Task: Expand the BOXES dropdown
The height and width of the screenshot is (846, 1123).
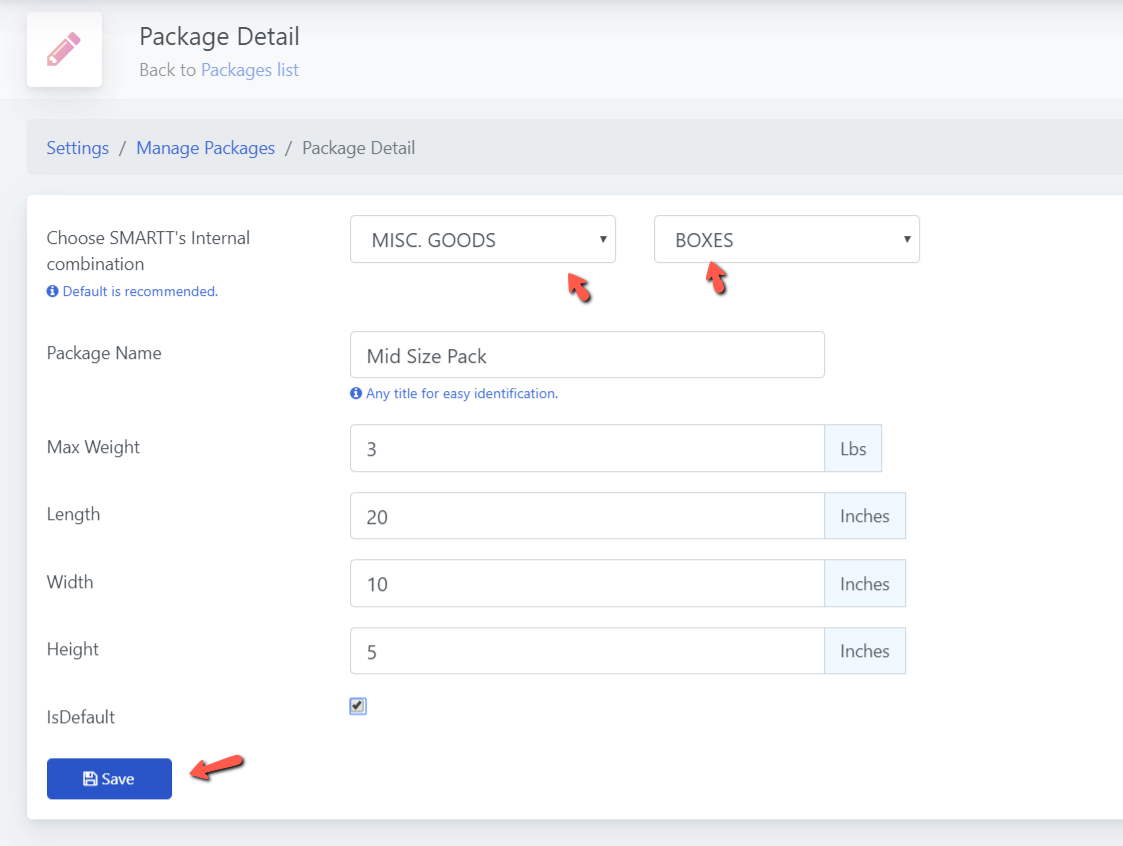Action: (x=786, y=240)
